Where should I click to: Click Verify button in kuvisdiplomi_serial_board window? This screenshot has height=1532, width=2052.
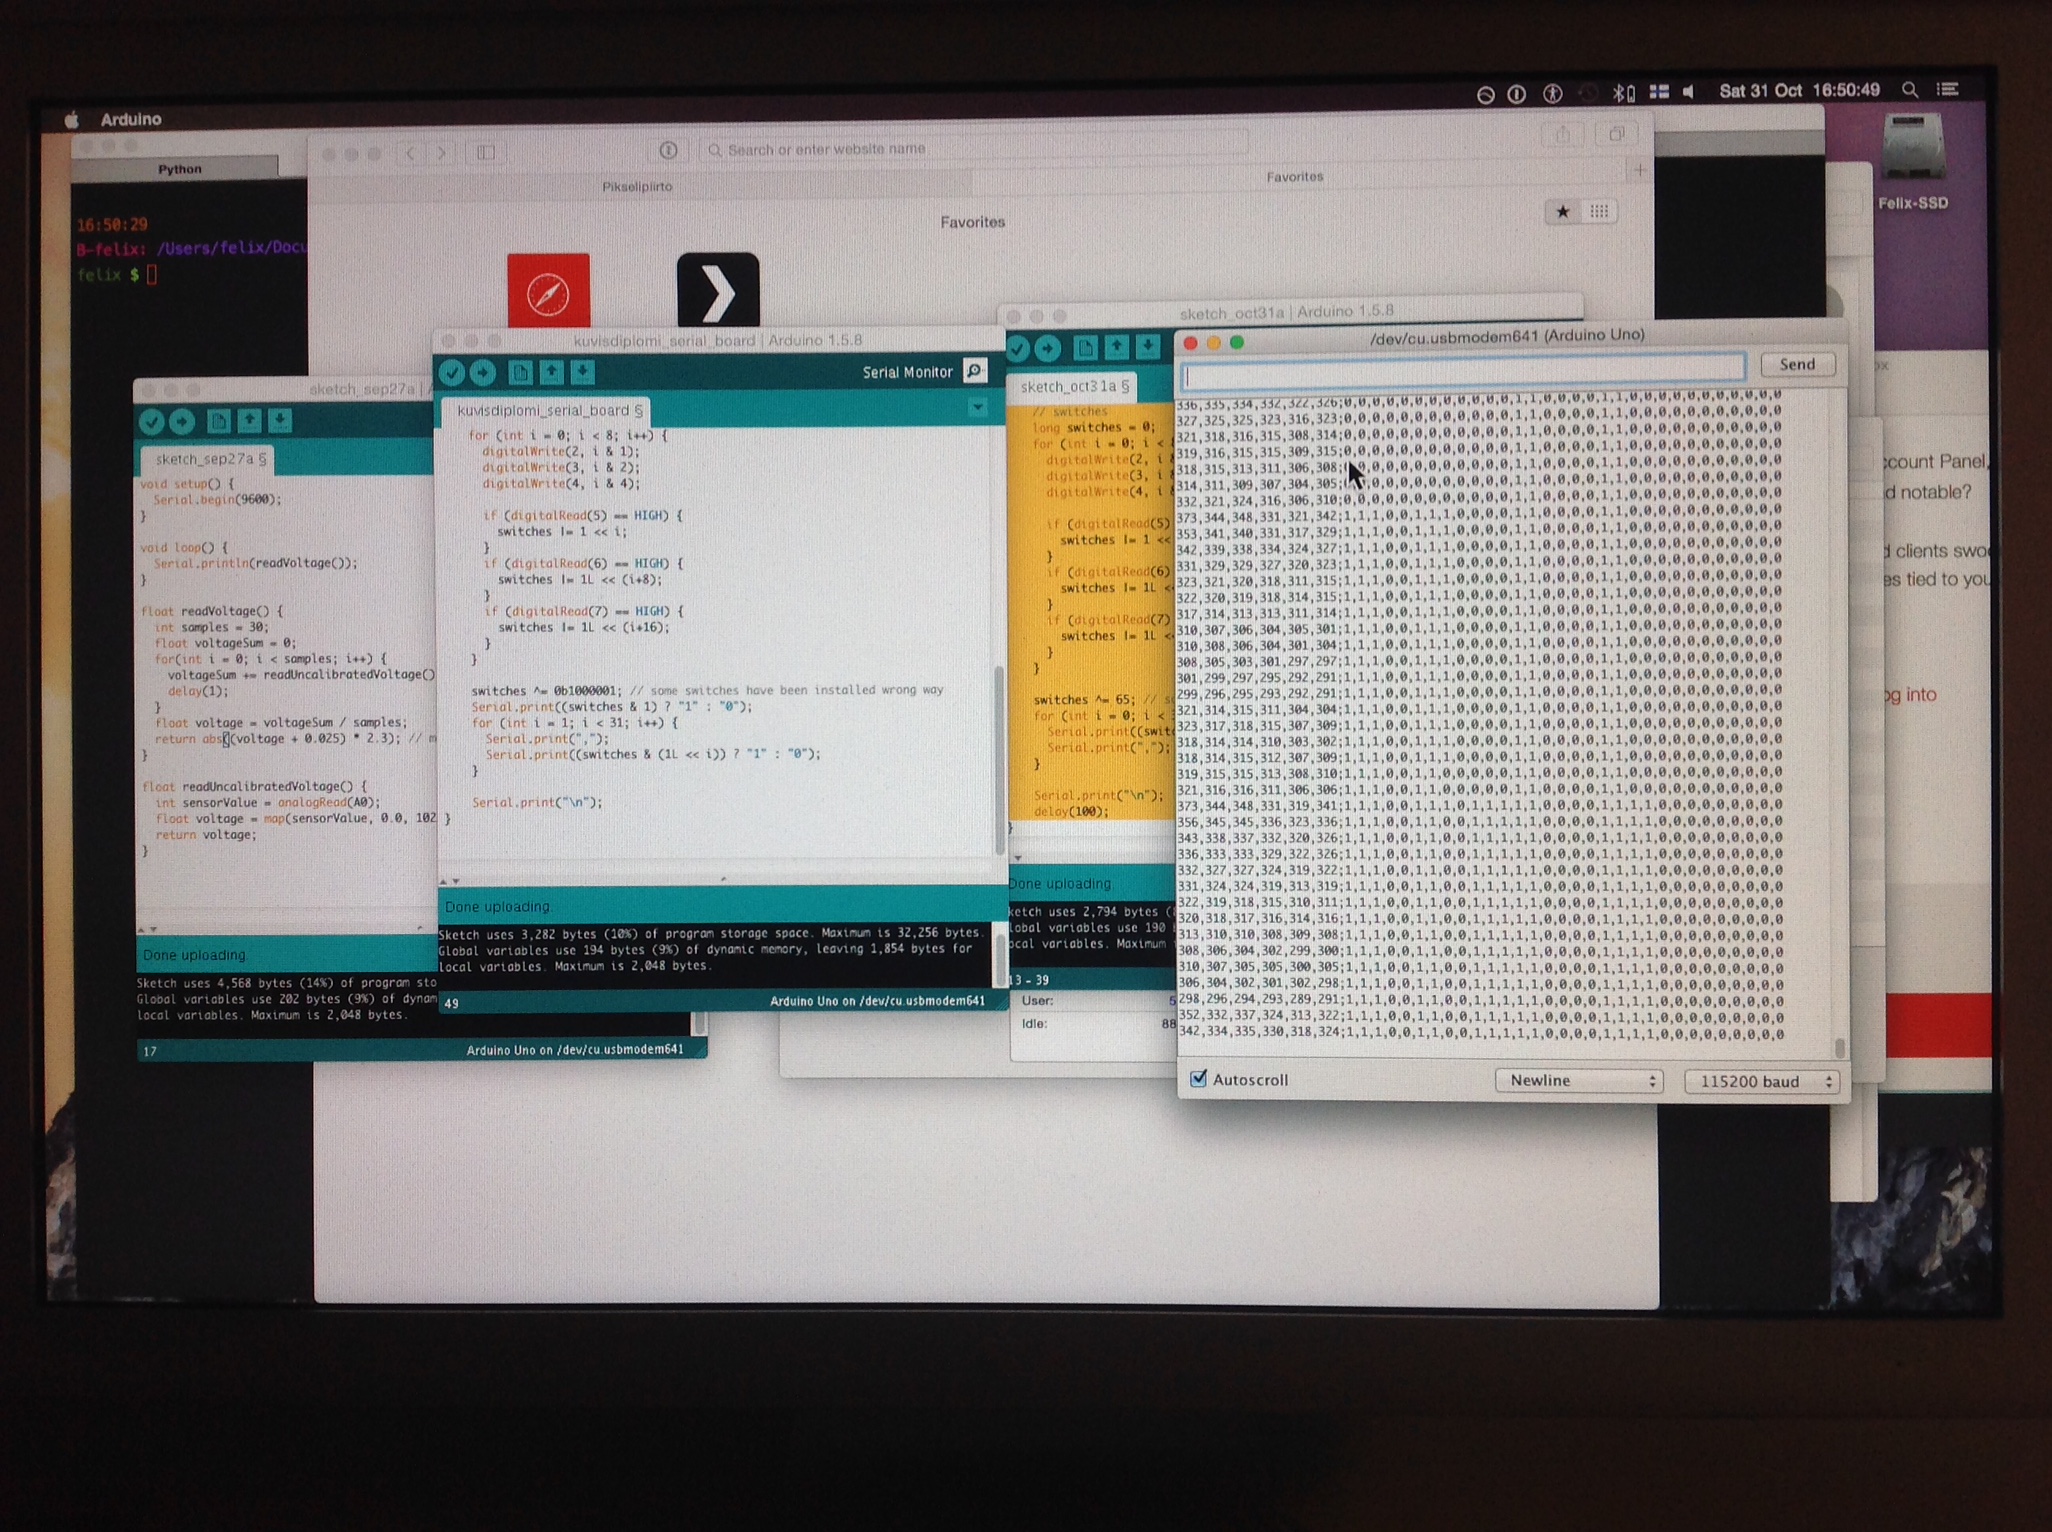(x=452, y=373)
